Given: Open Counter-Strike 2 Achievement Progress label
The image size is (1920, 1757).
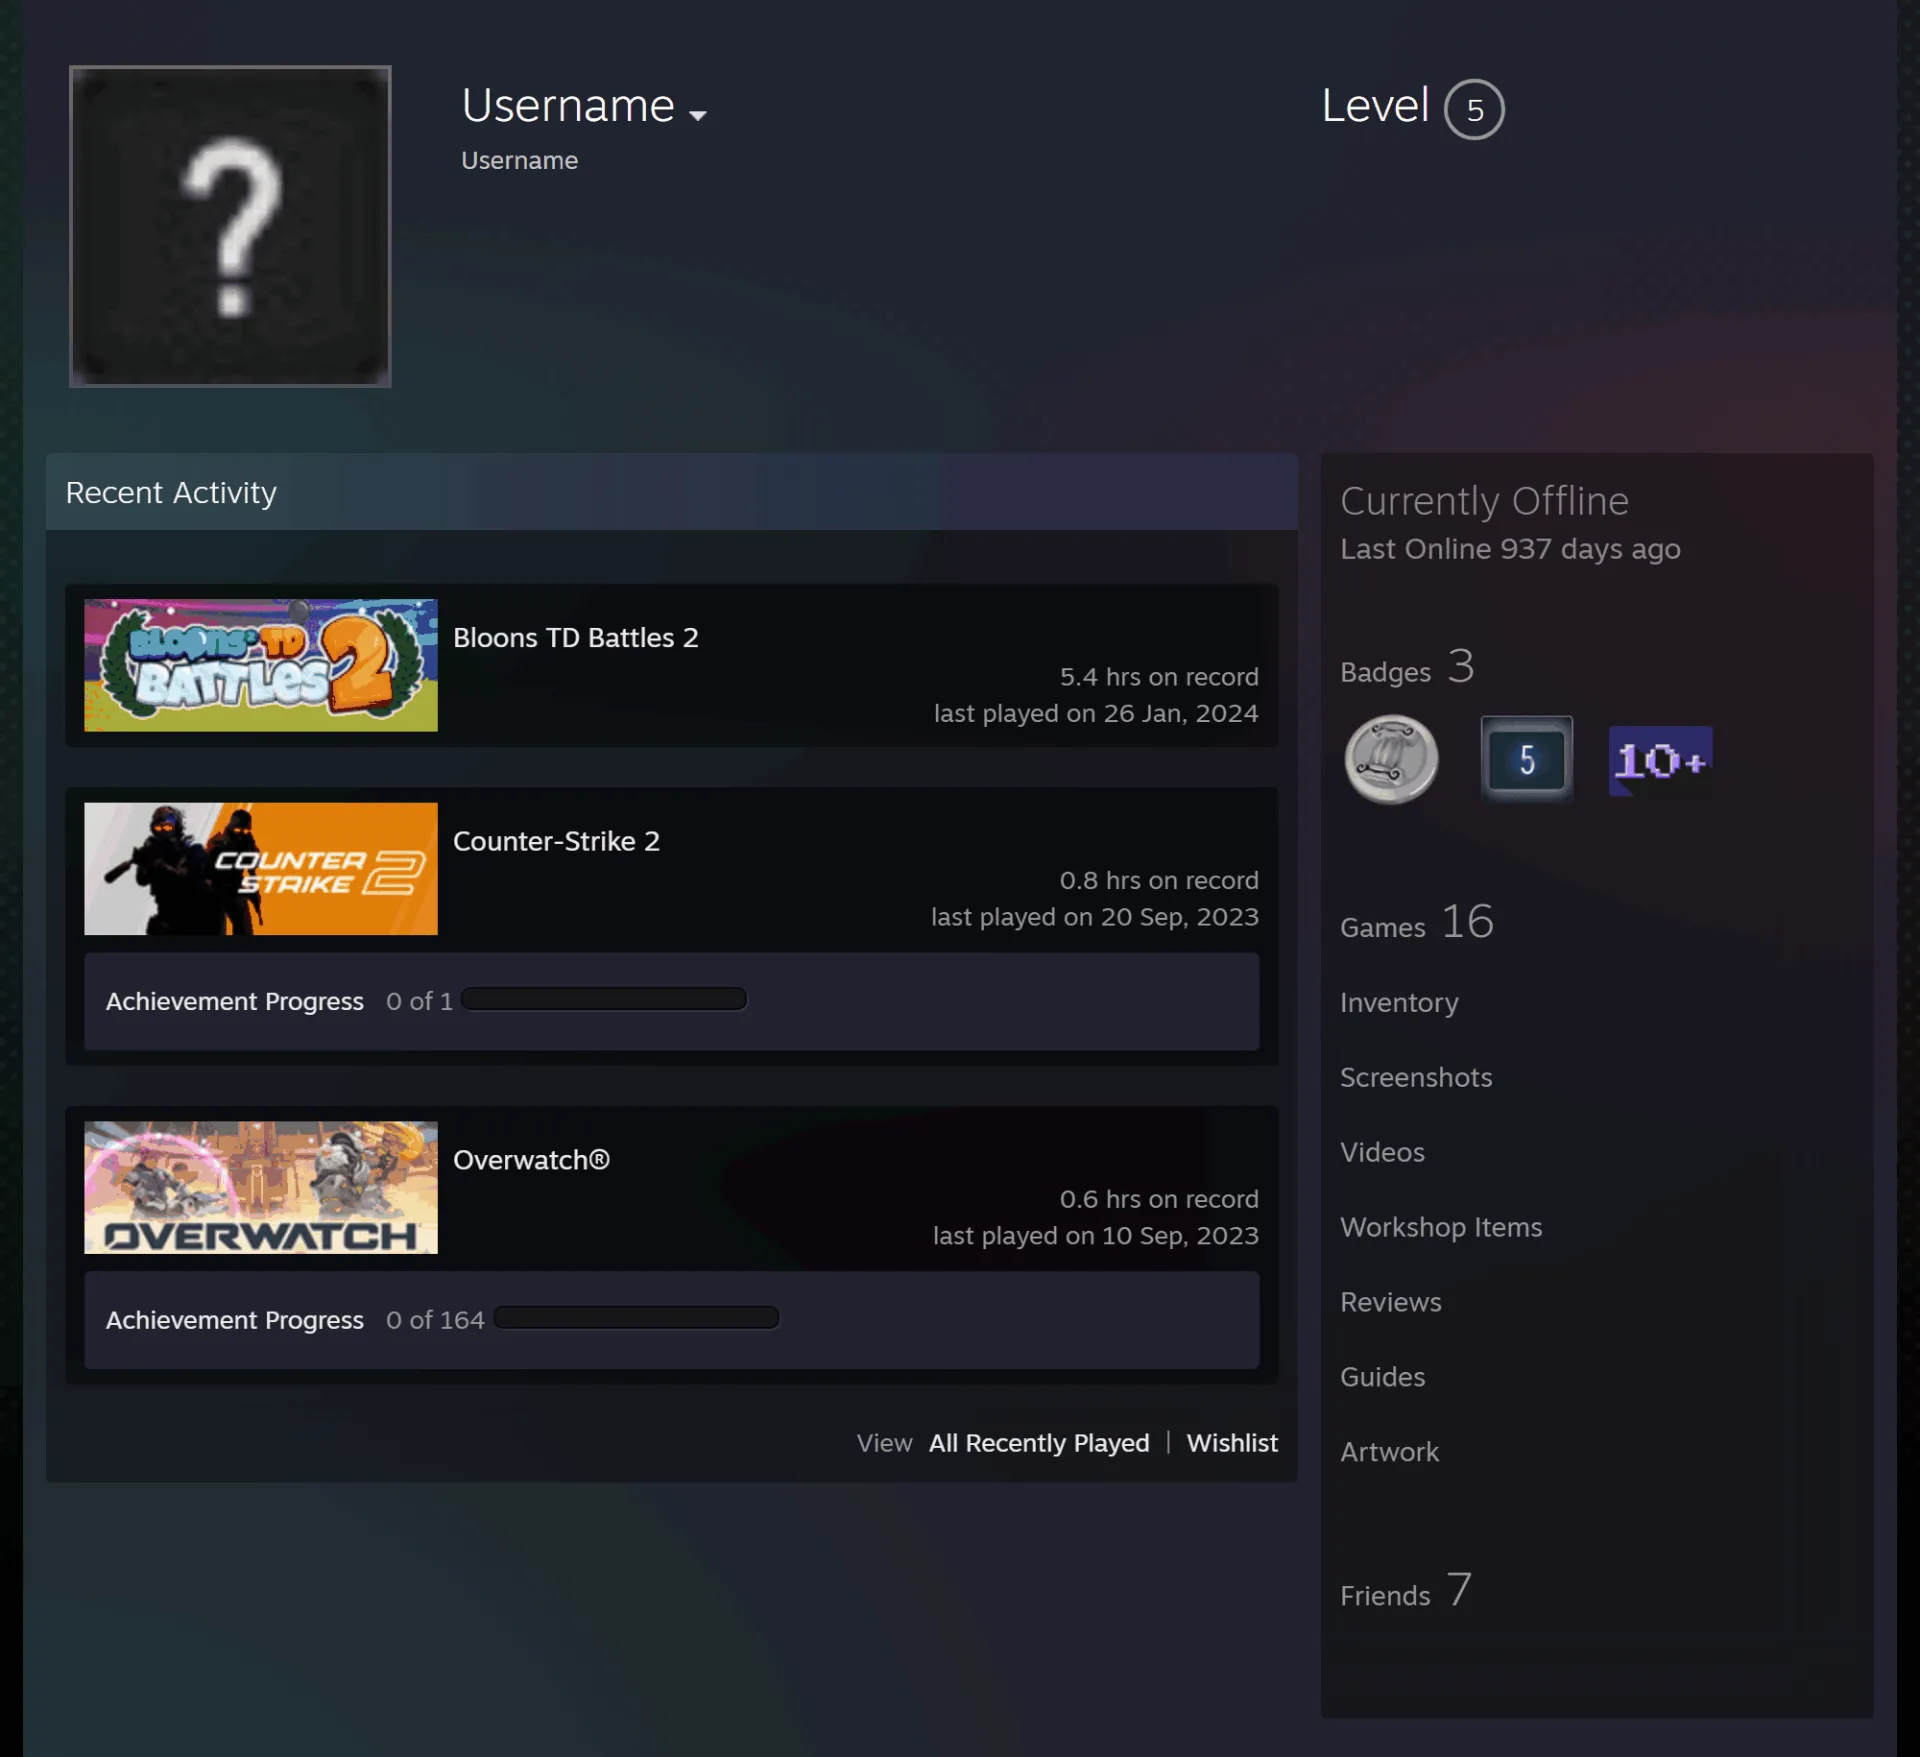Looking at the screenshot, I should (x=235, y=1001).
